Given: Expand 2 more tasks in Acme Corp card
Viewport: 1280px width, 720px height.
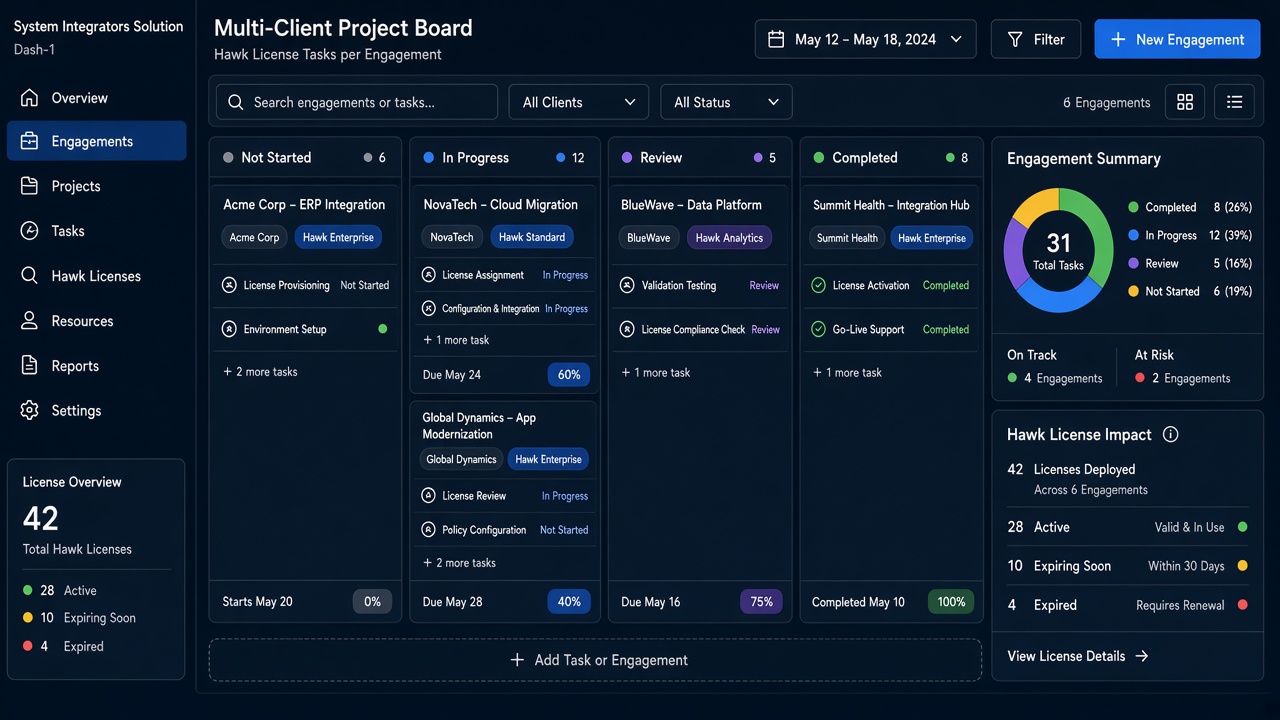Looking at the screenshot, I should click(260, 372).
